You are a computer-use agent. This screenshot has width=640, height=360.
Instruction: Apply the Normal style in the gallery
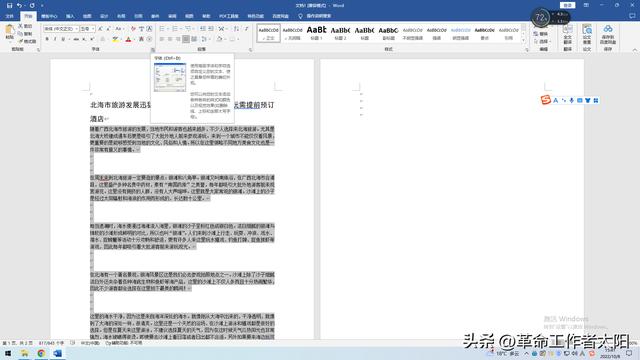[x=269, y=33]
